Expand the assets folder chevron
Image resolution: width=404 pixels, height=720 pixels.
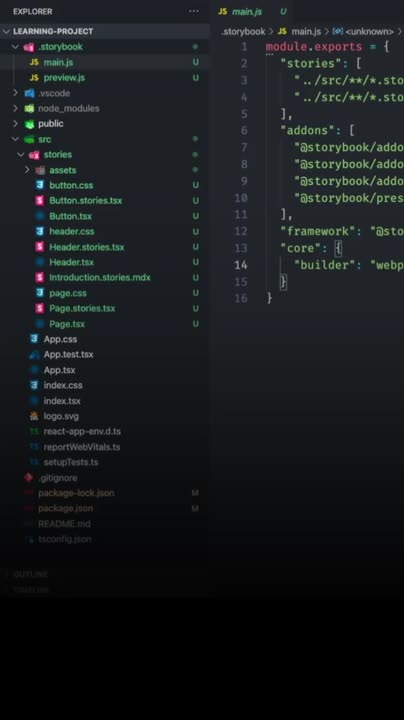[x=27, y=170]
